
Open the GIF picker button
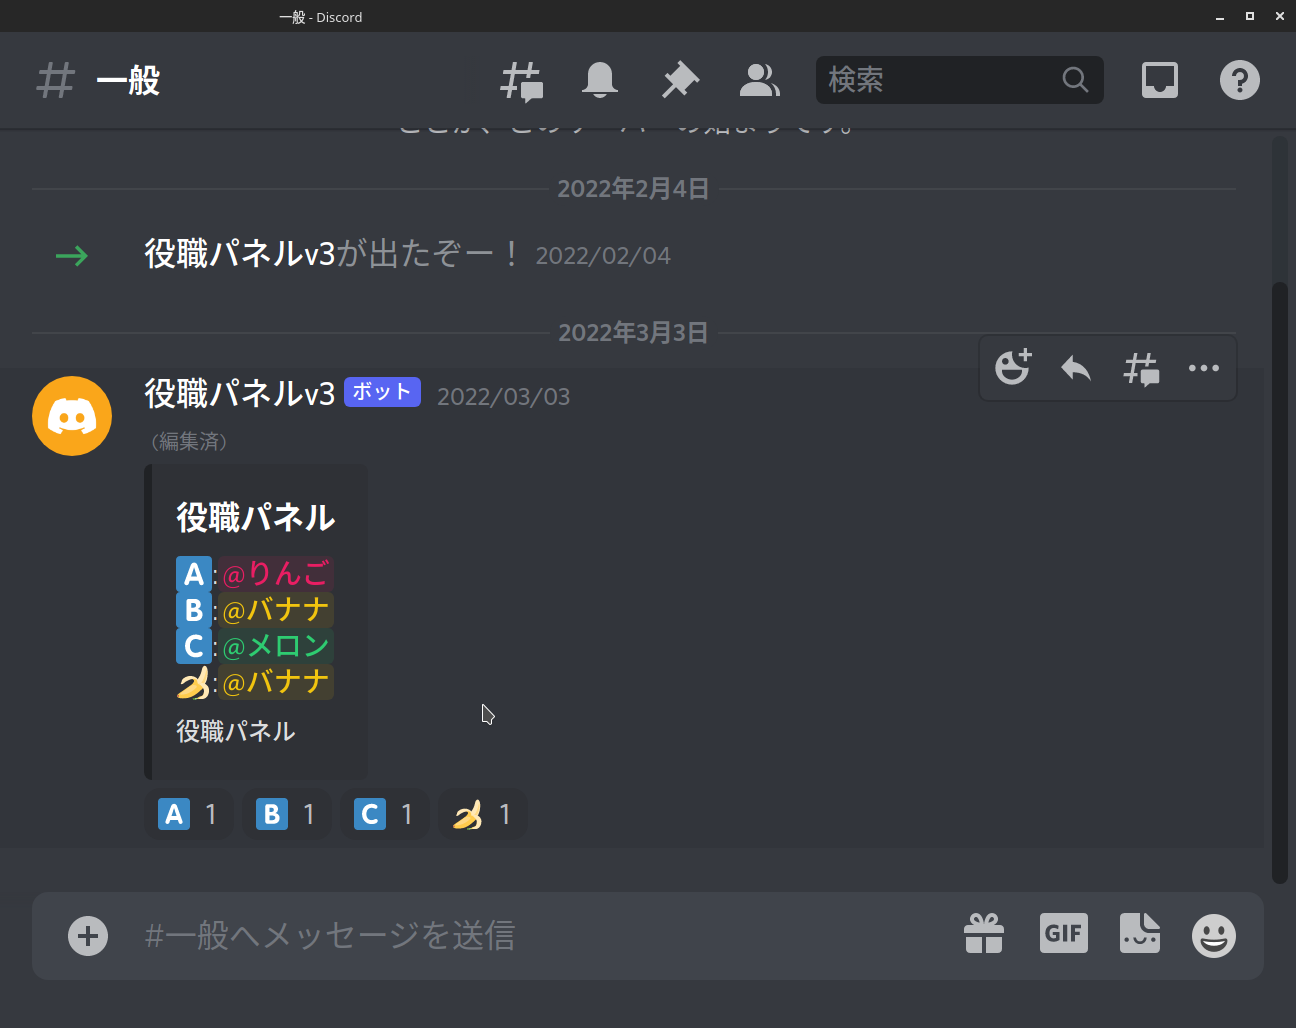[x=1064, y=933]
